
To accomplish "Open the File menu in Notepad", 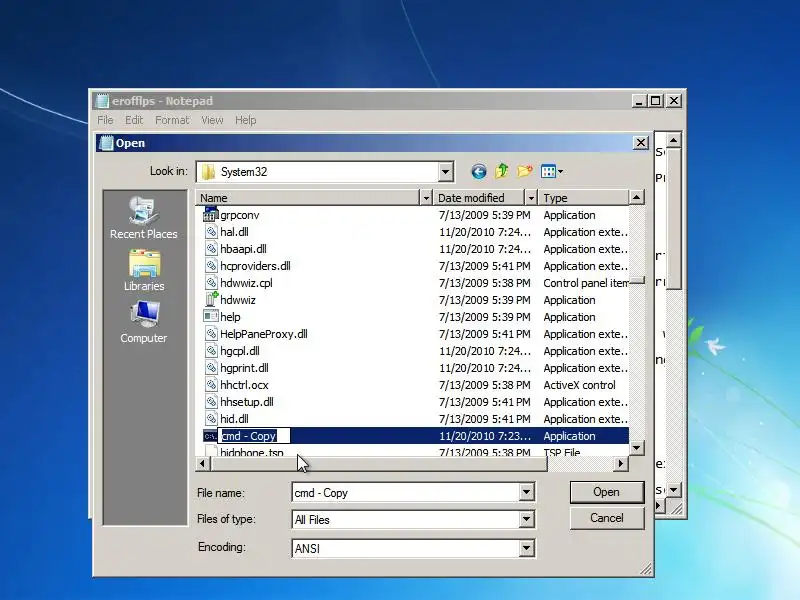I will [x=105, y=120].
